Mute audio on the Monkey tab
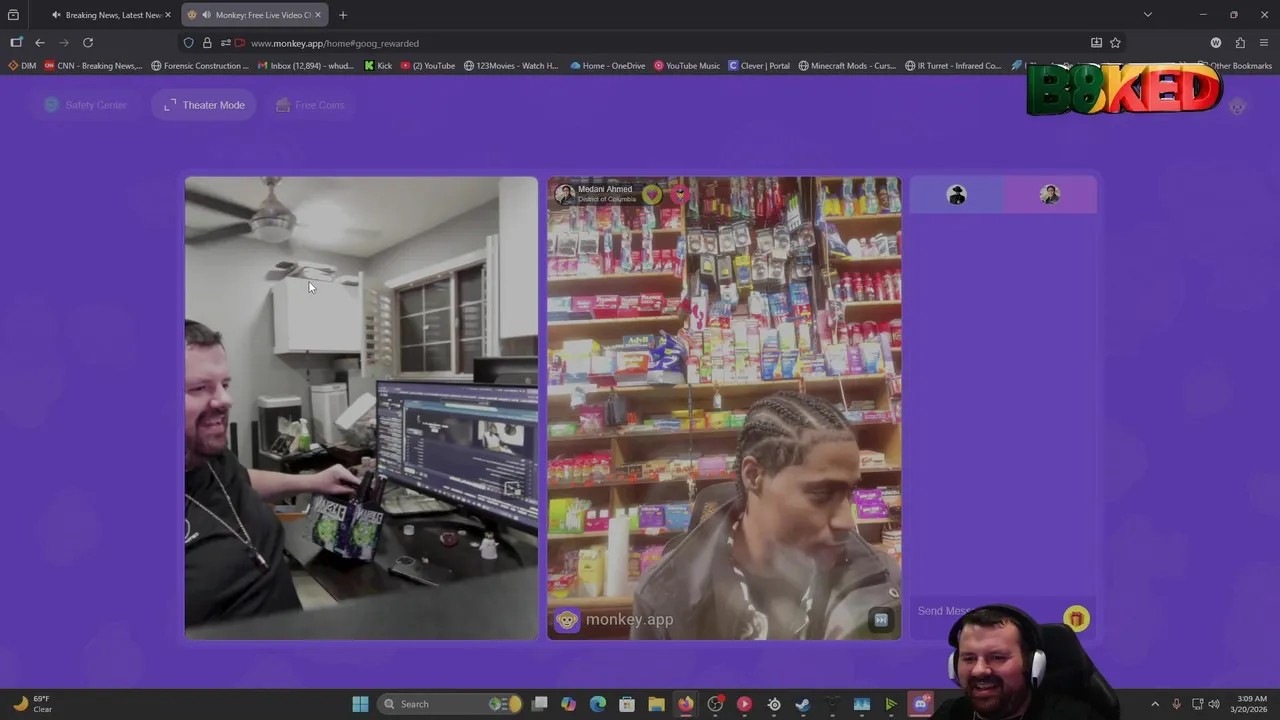Viewport: 1280px width, 720px height. tap(206, 15)
